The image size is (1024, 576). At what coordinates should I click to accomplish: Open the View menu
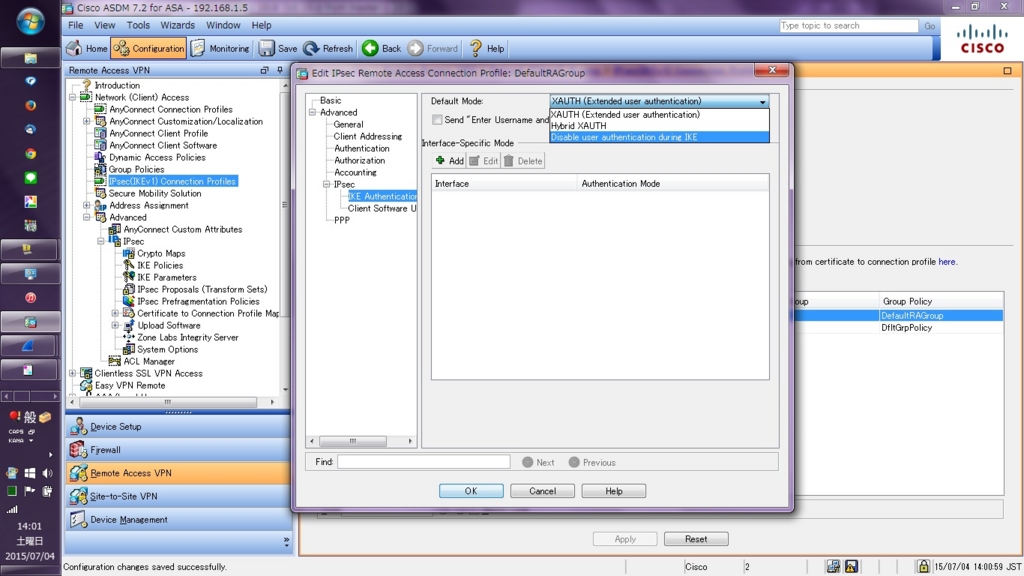coord(104,25)
